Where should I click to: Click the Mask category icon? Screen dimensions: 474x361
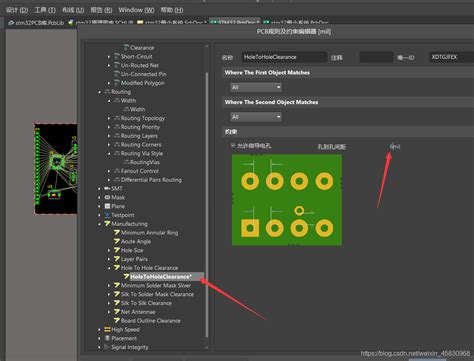click(x=107, y=197)
